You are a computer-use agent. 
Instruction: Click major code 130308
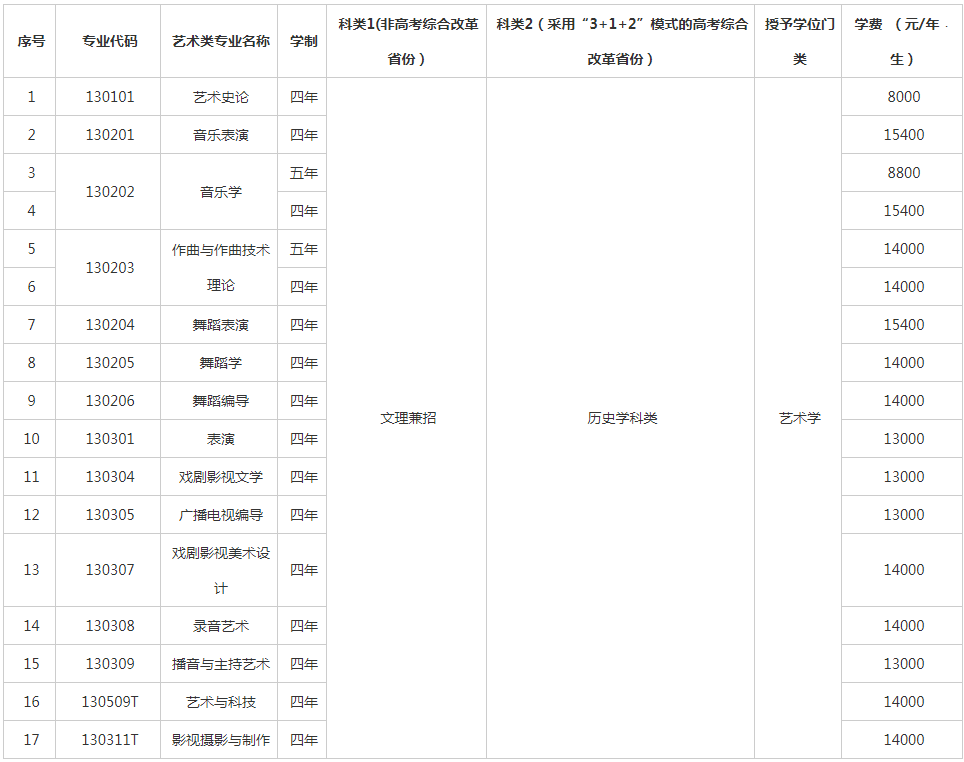click(x=109, y=626)
